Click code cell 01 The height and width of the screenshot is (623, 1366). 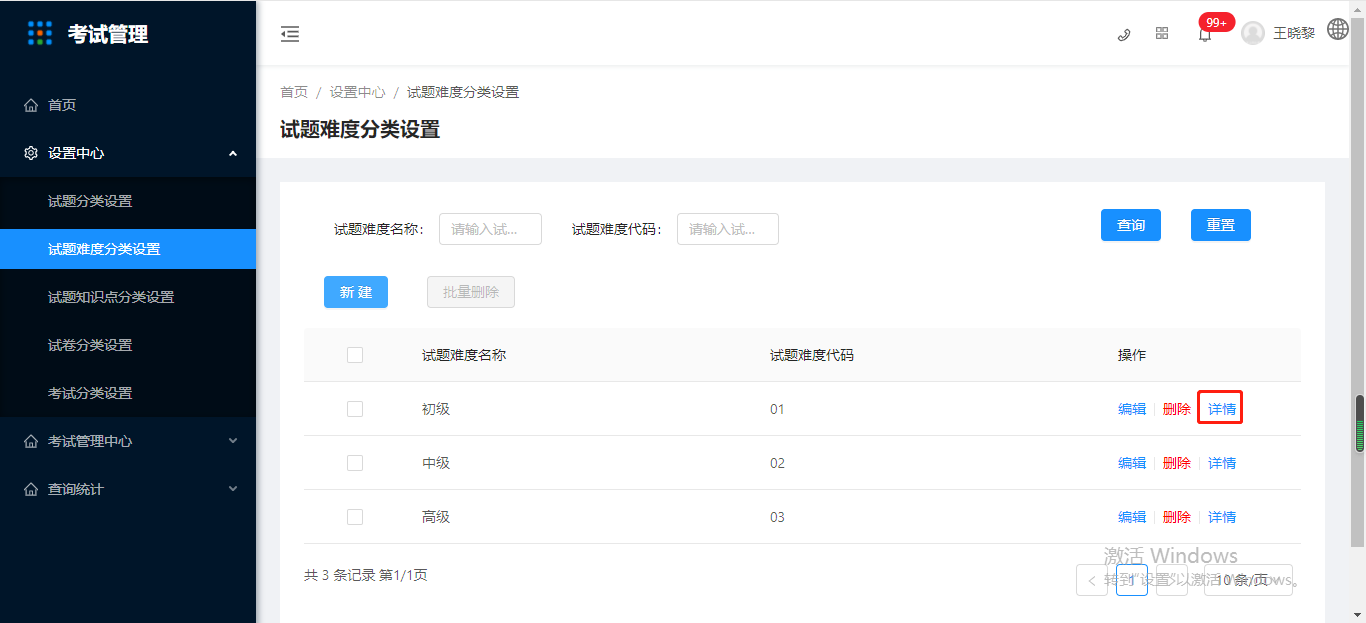[x=778, y=409]
